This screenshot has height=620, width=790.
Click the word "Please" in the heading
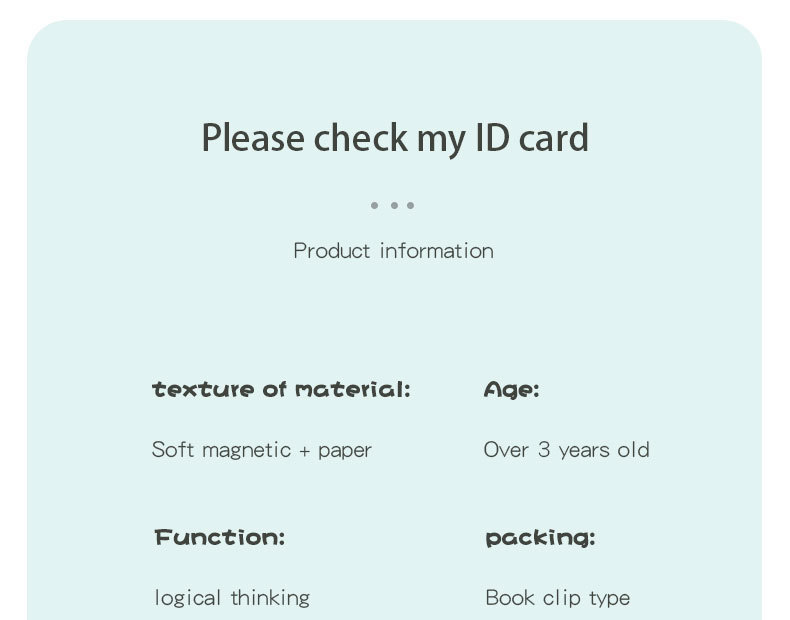254,137
